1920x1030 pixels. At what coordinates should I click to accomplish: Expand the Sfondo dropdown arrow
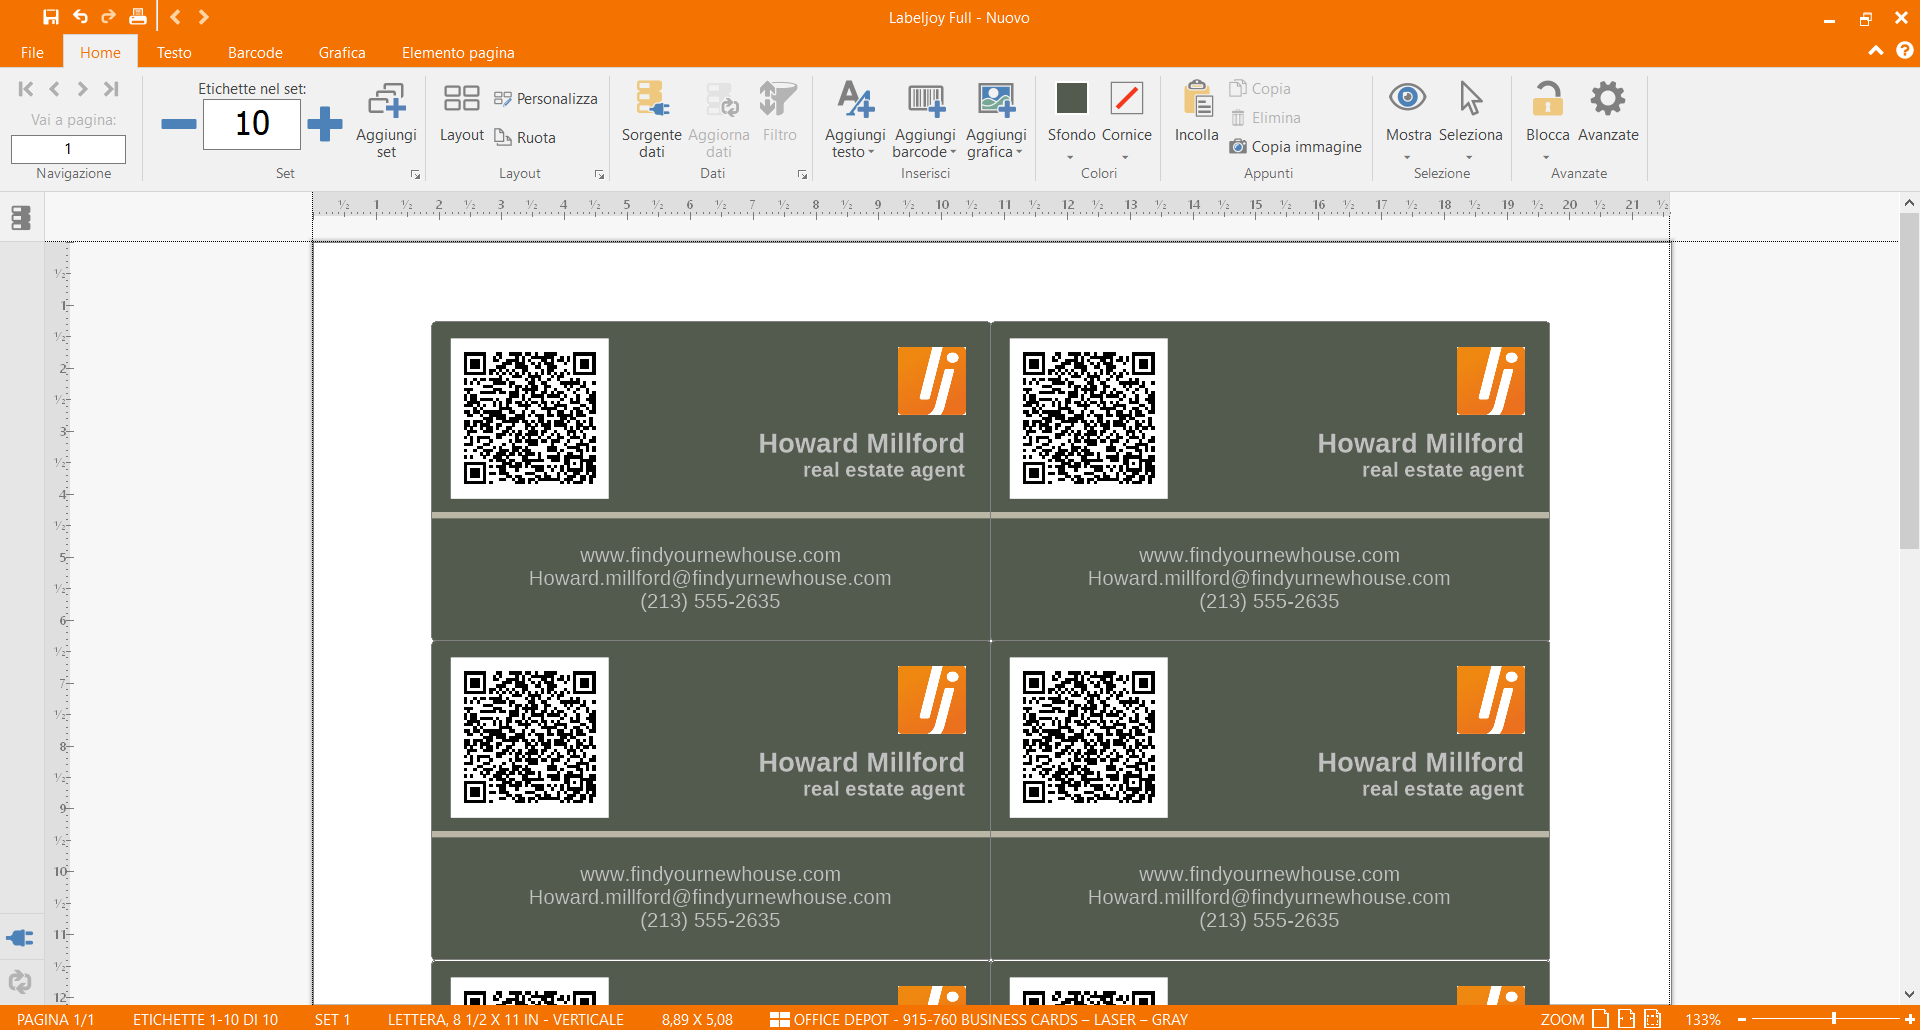(1070, 157)
